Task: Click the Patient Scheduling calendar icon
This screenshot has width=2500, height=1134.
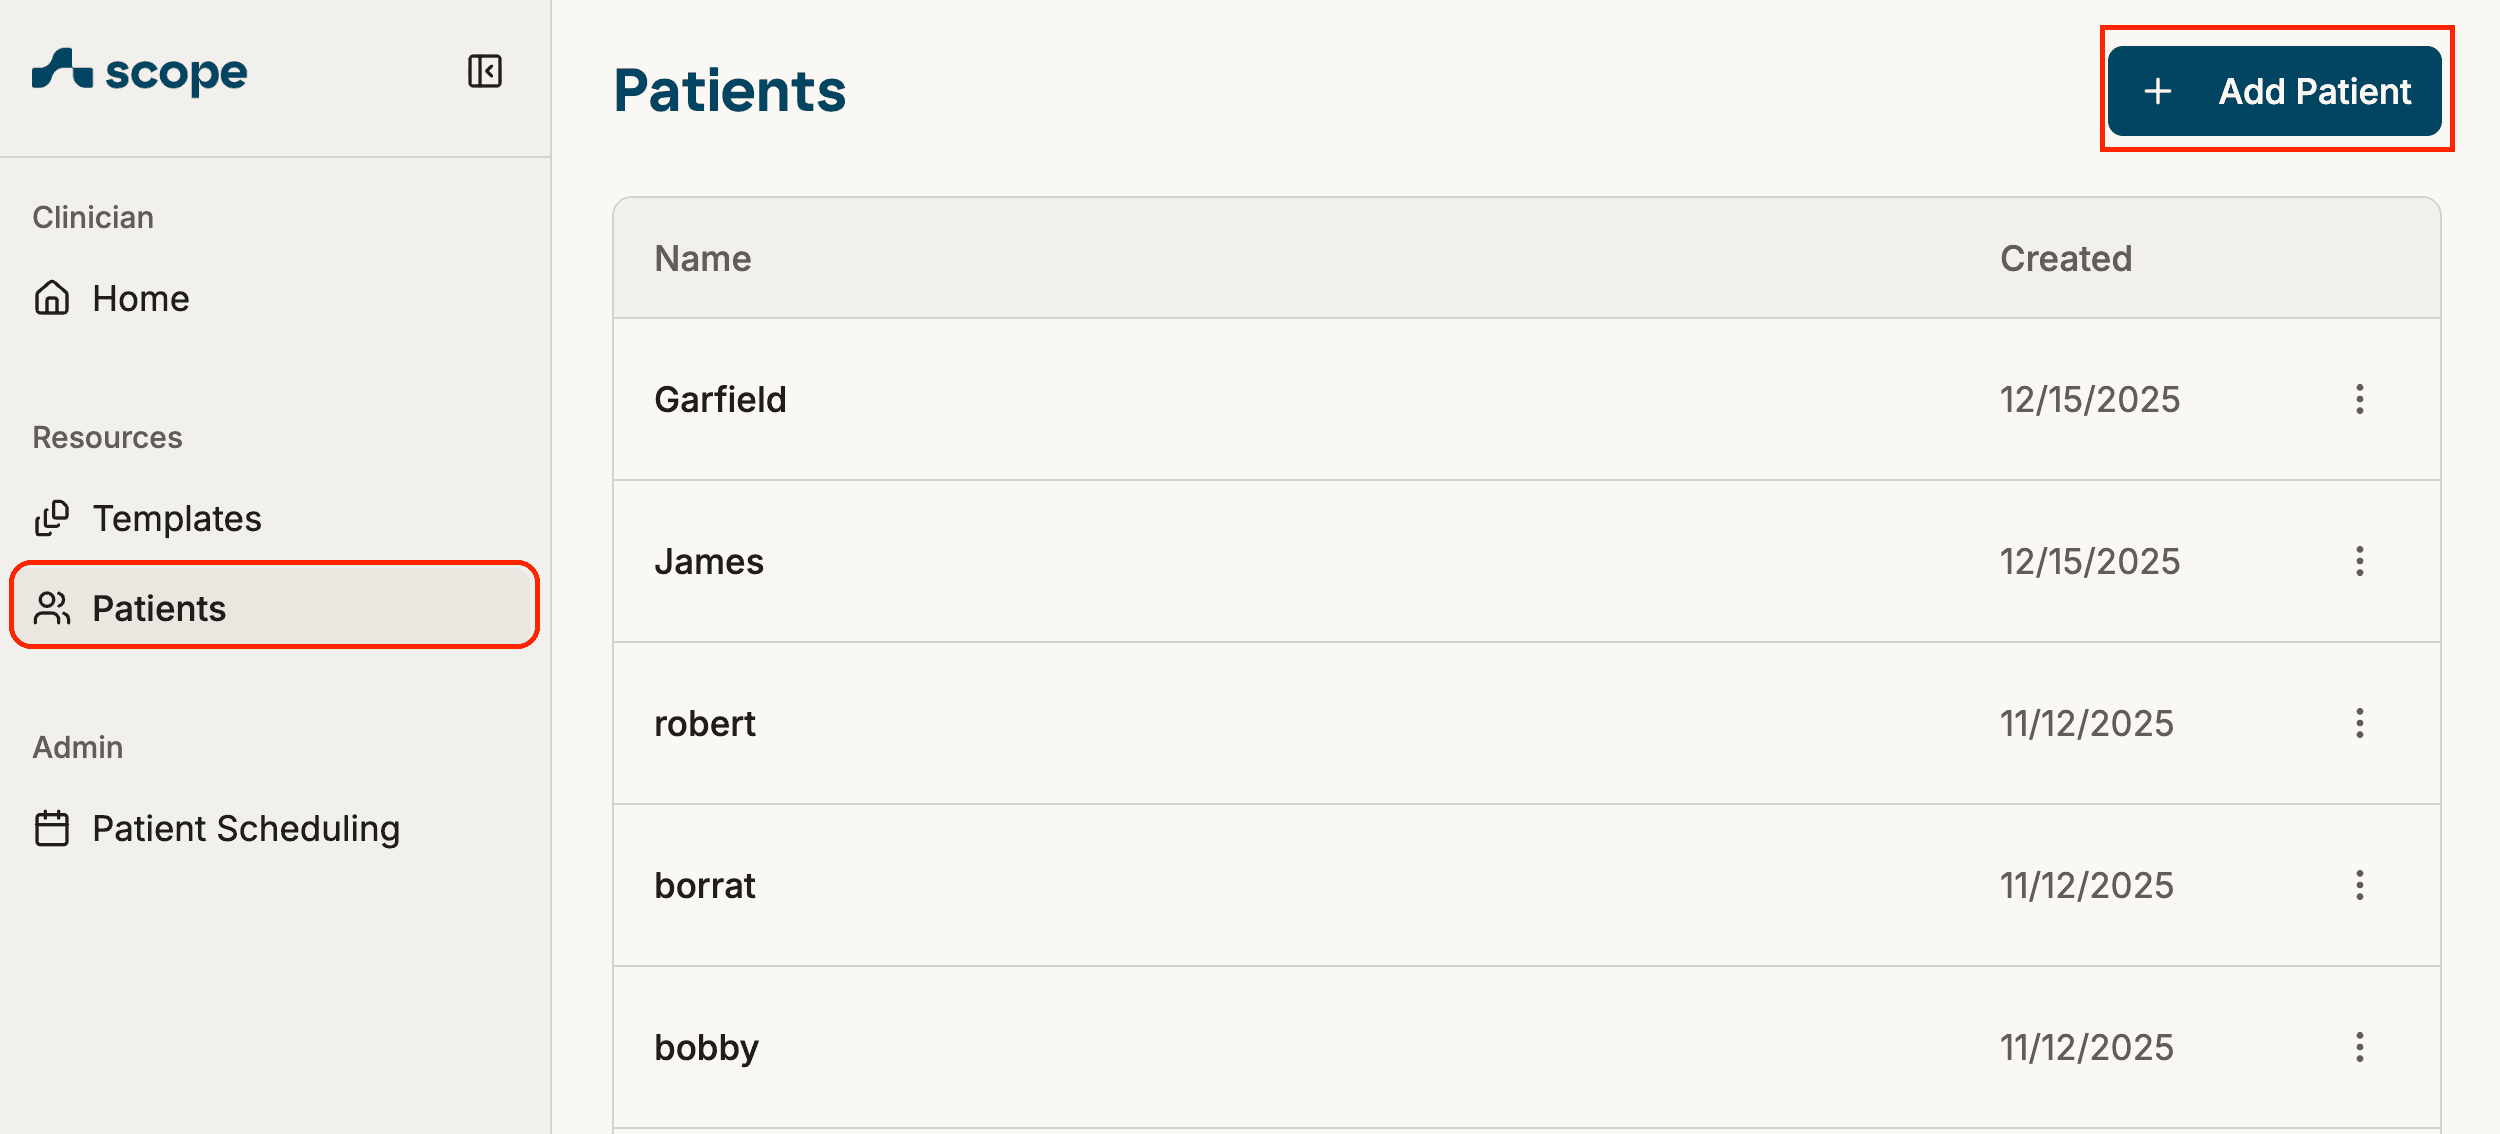Action: pyautogui.click(x=52, y=828)
